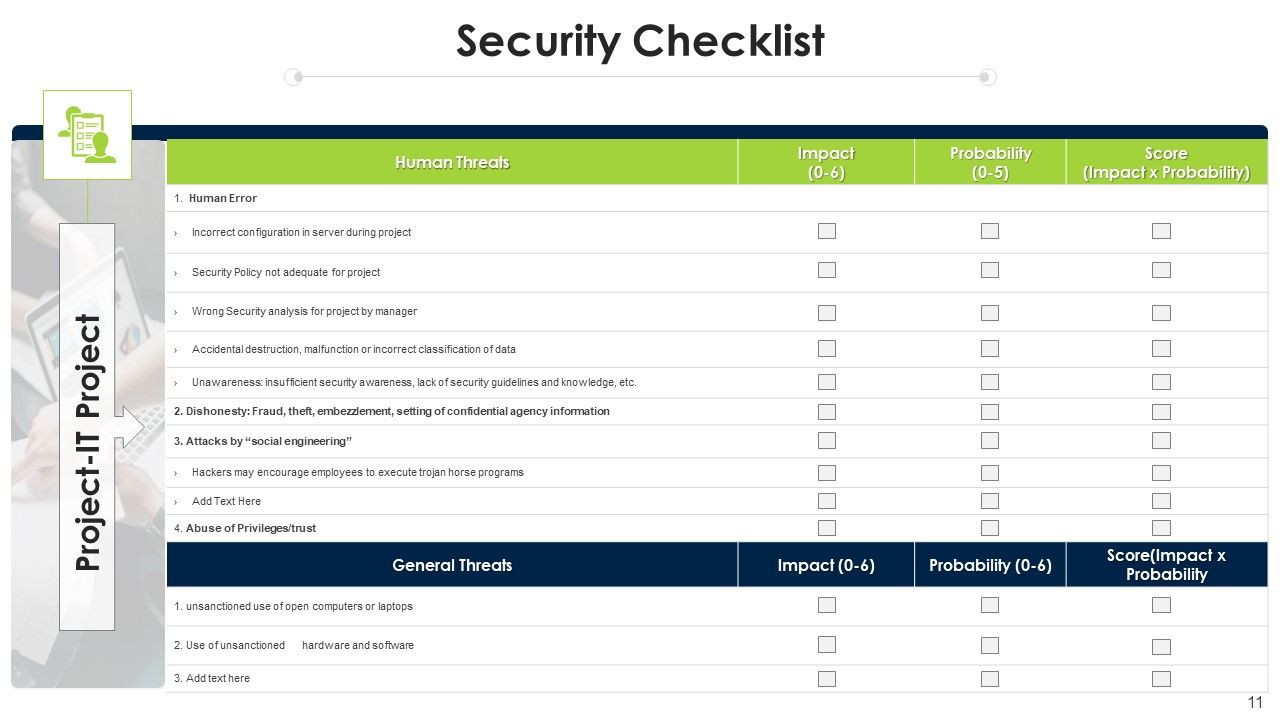Select the Human Threats column header
Viewport: 1280px width, 720px height.
452,162
